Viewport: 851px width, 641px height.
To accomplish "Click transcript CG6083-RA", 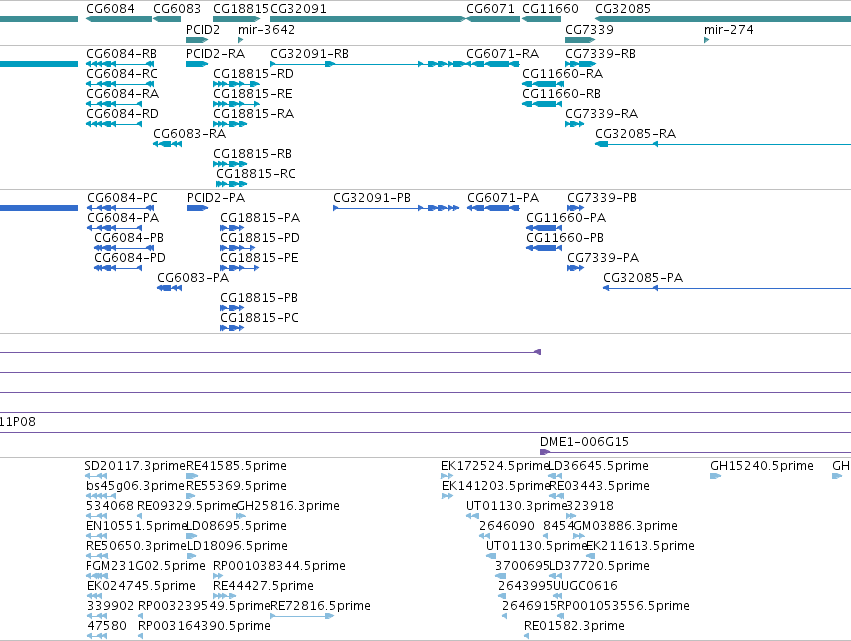I will [x=189, y=134].
